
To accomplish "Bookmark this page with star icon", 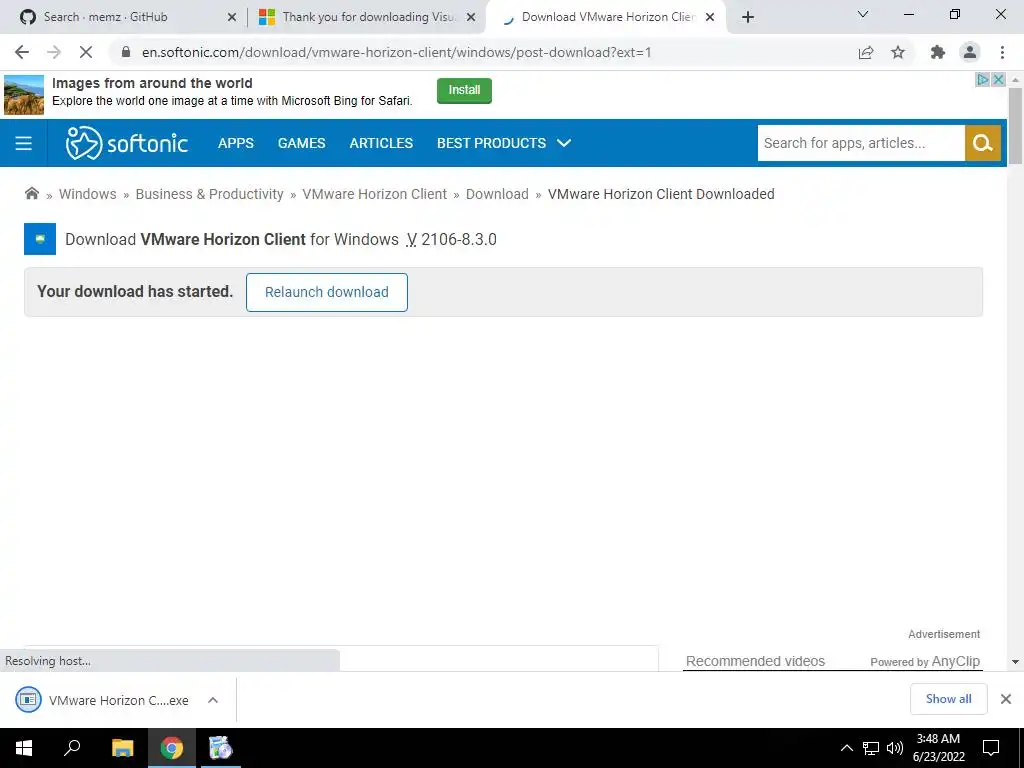I will 898,52.
